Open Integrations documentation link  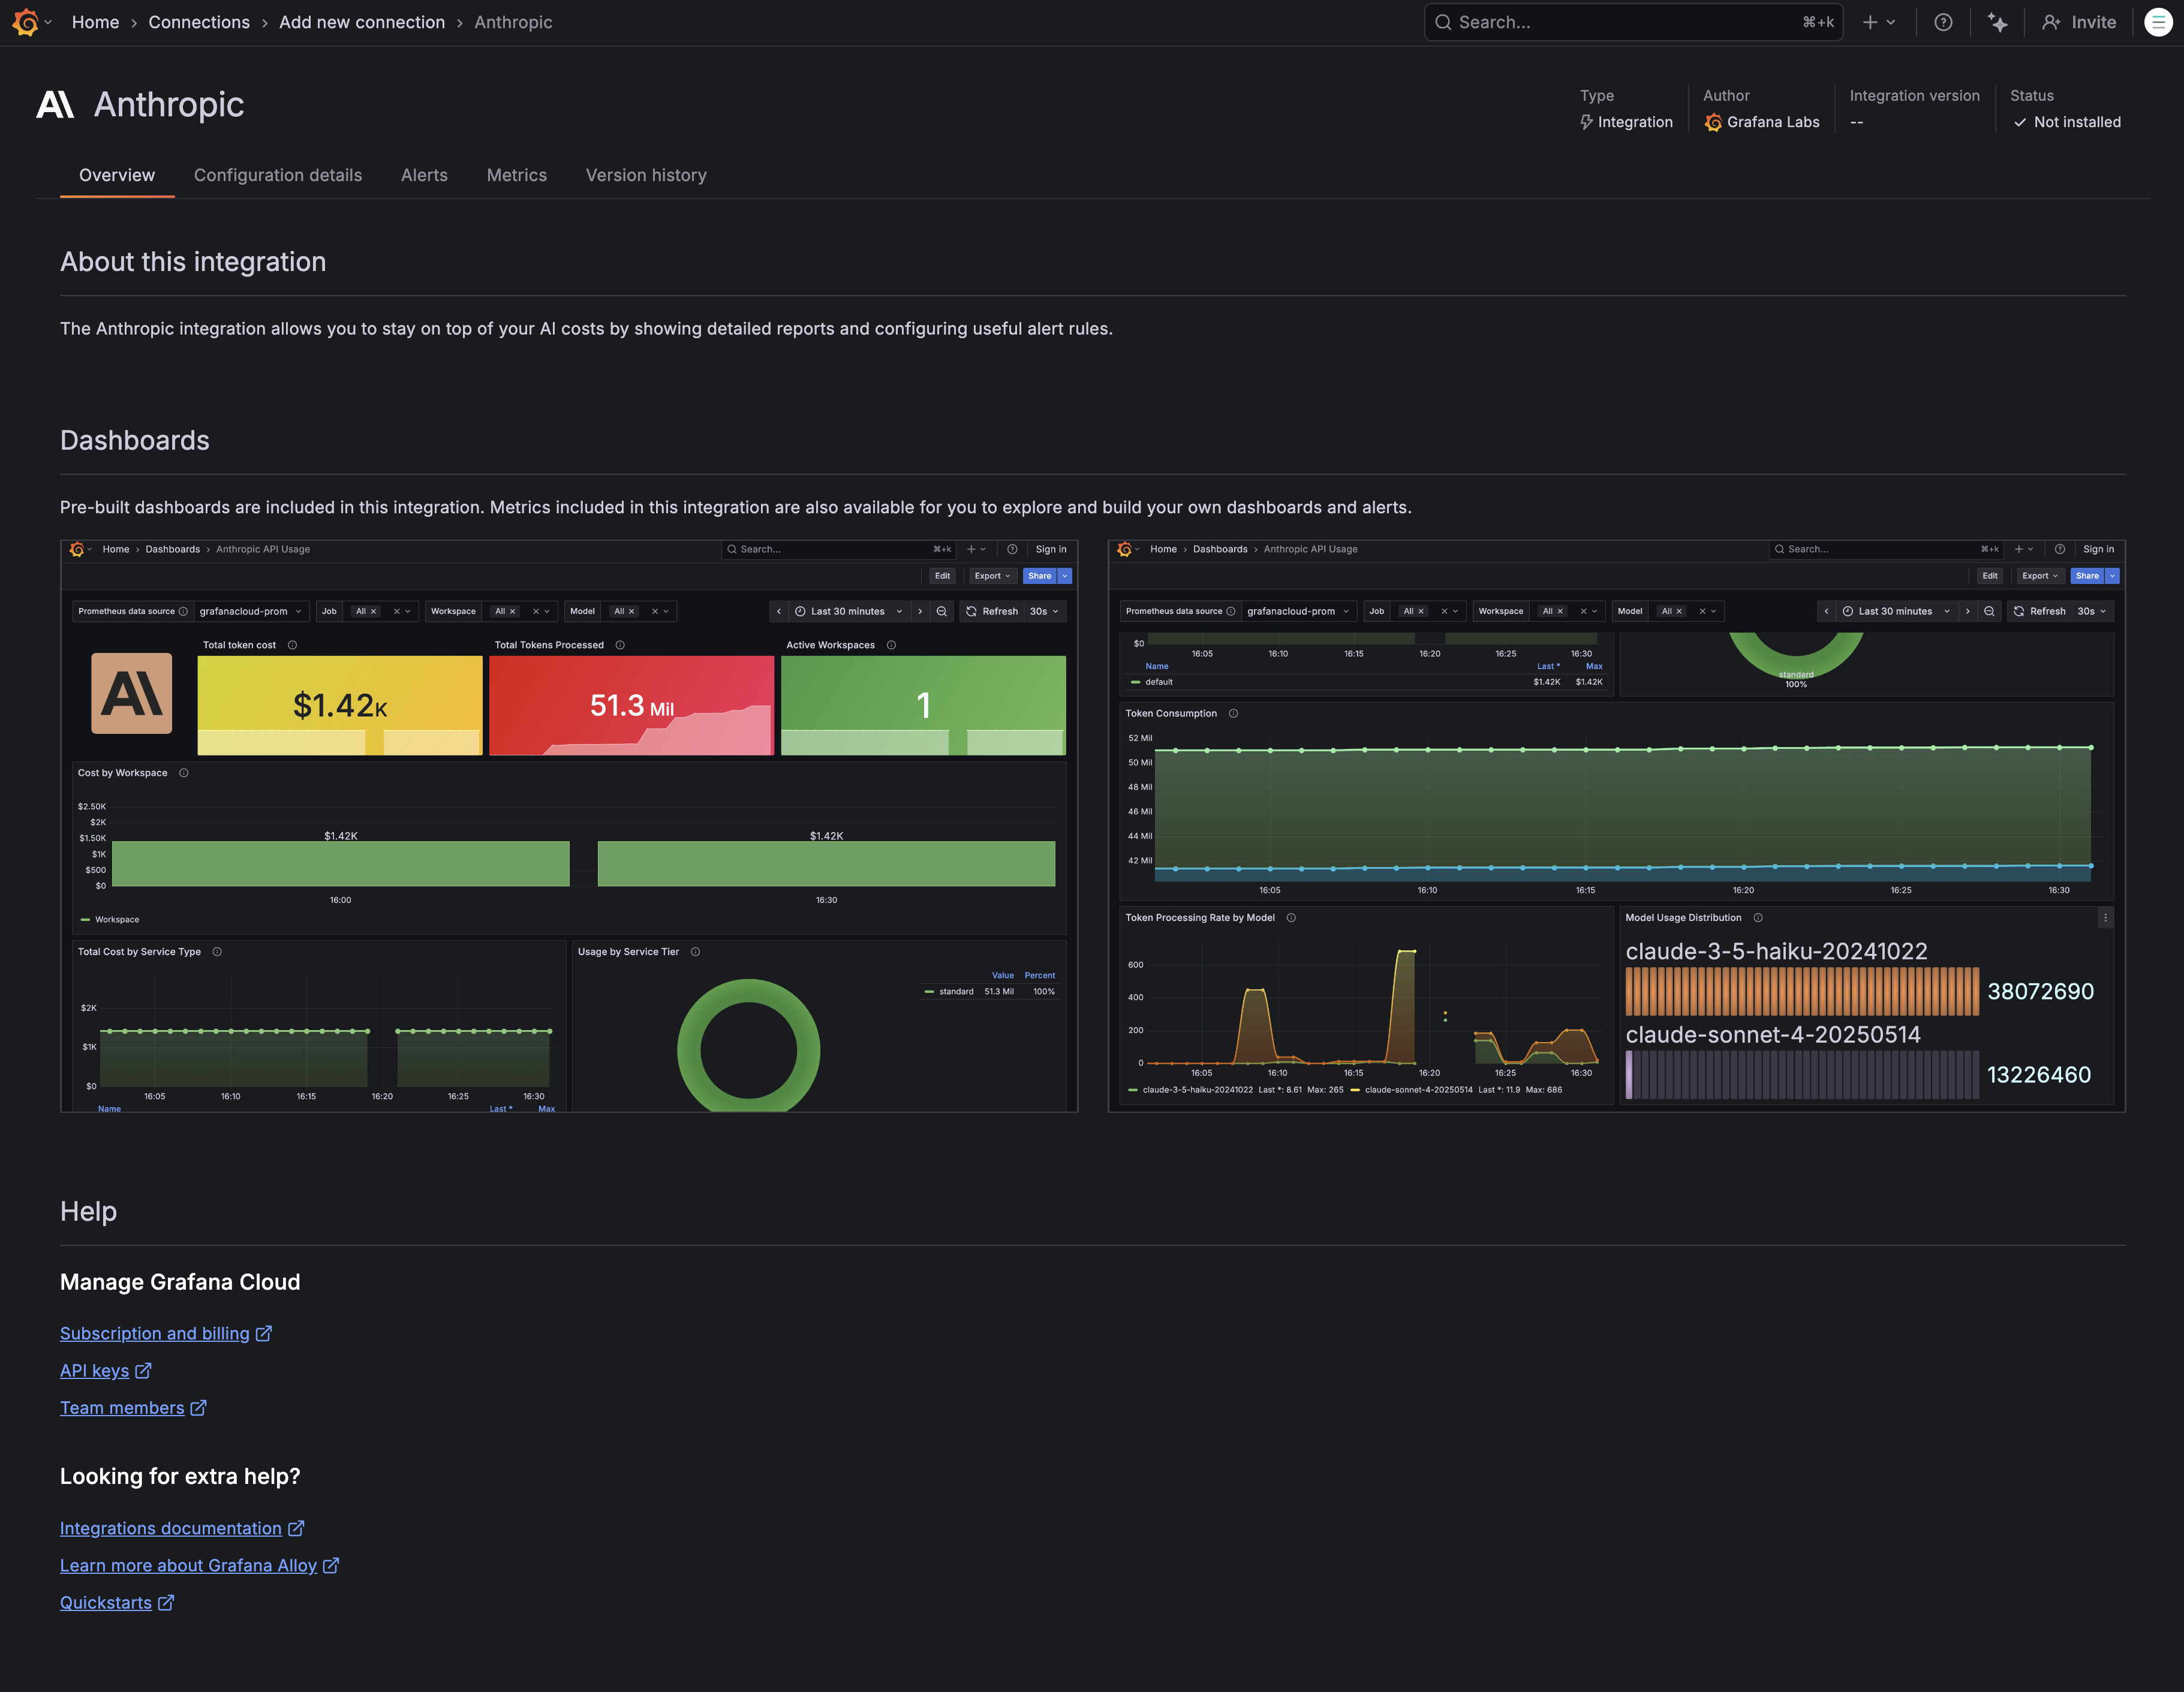(x=171, y=1529)
